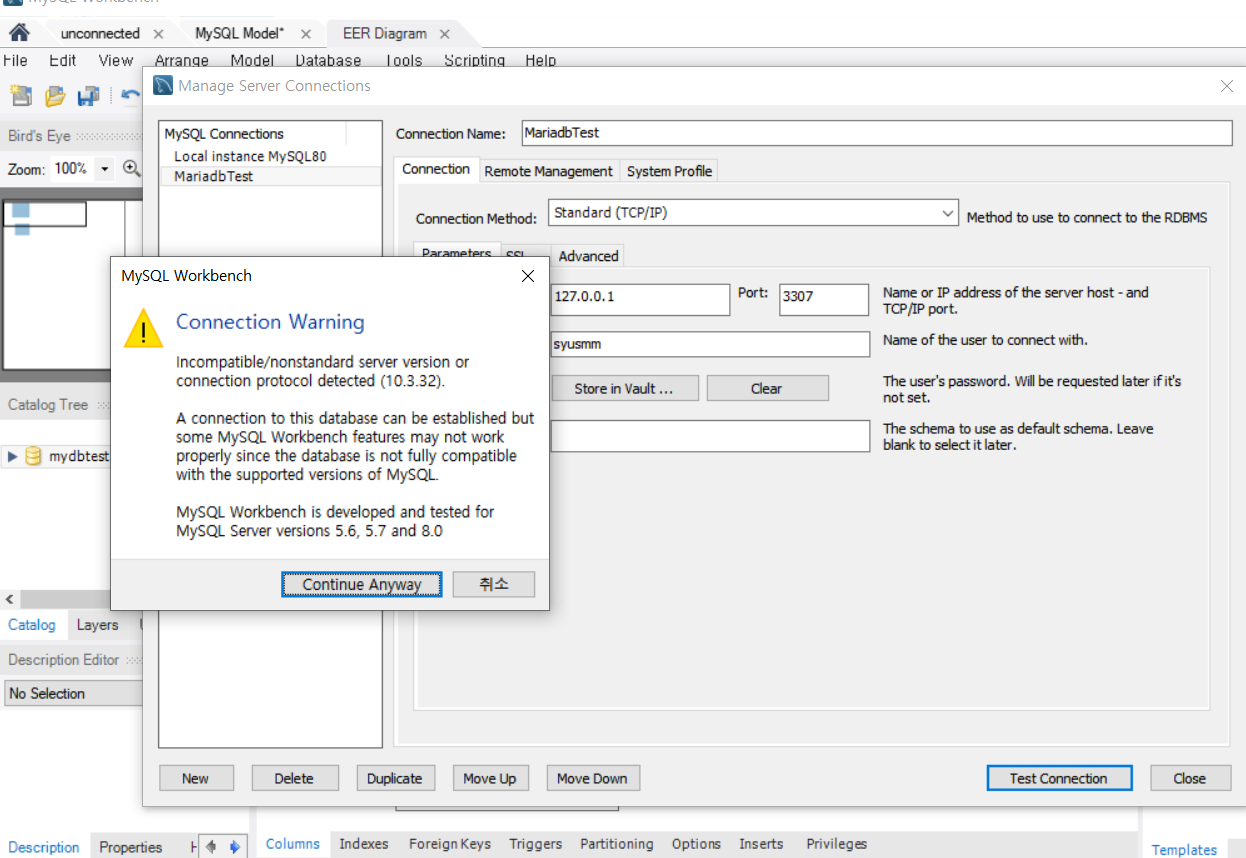The height and width of the screenshot is (858, 1246).
Task: Switch to the Layers panel tab
Action: (97, 625)
